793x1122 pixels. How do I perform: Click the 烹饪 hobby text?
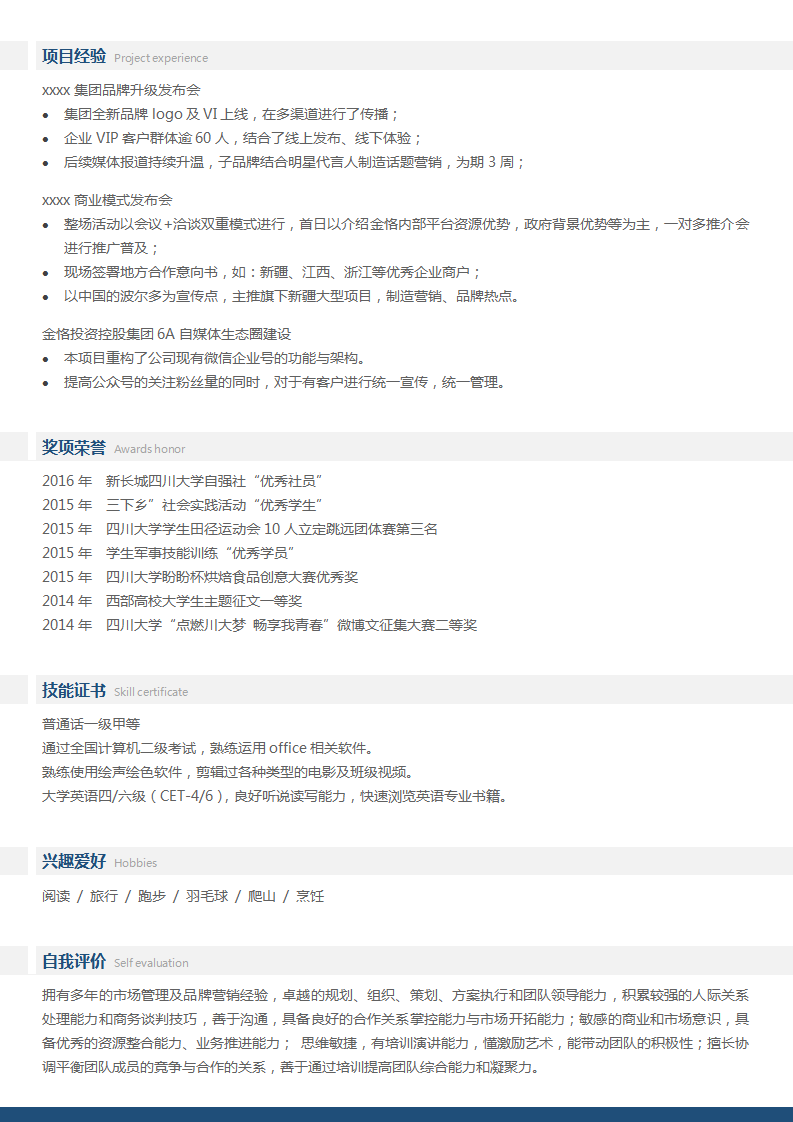310,896
